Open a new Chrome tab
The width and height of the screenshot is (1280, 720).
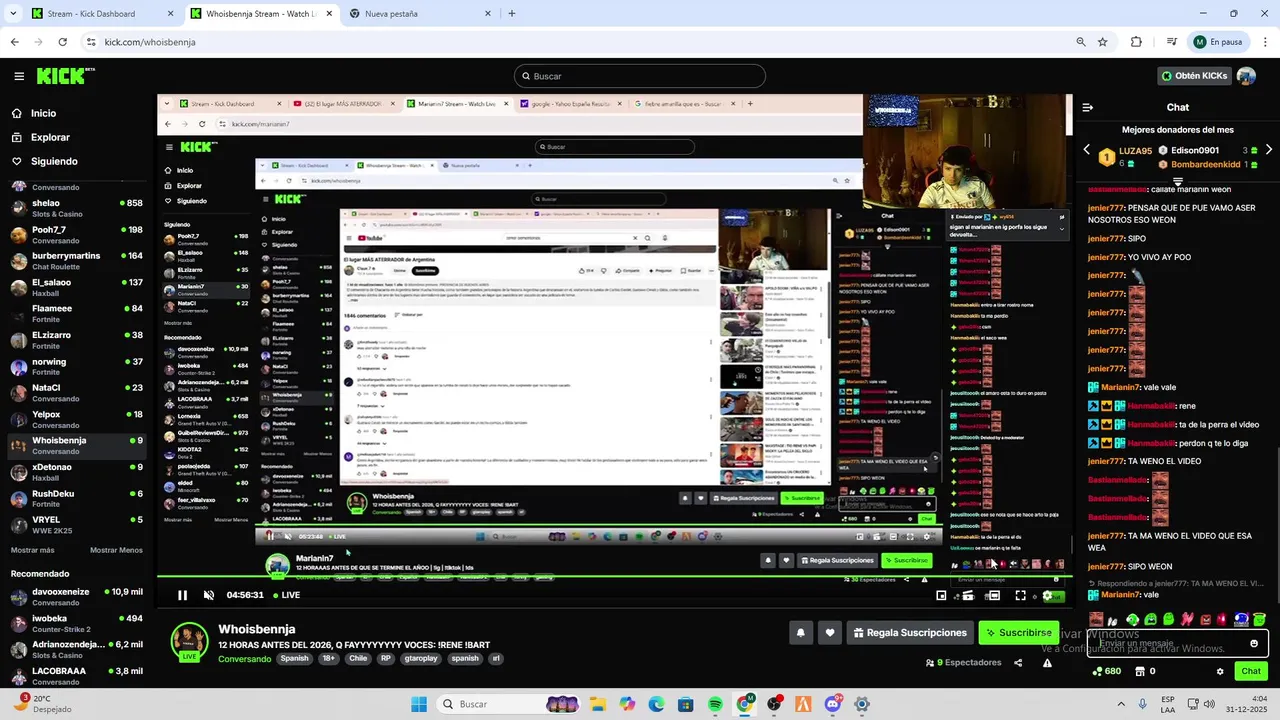pyautogui.click(x=512, y=14)
